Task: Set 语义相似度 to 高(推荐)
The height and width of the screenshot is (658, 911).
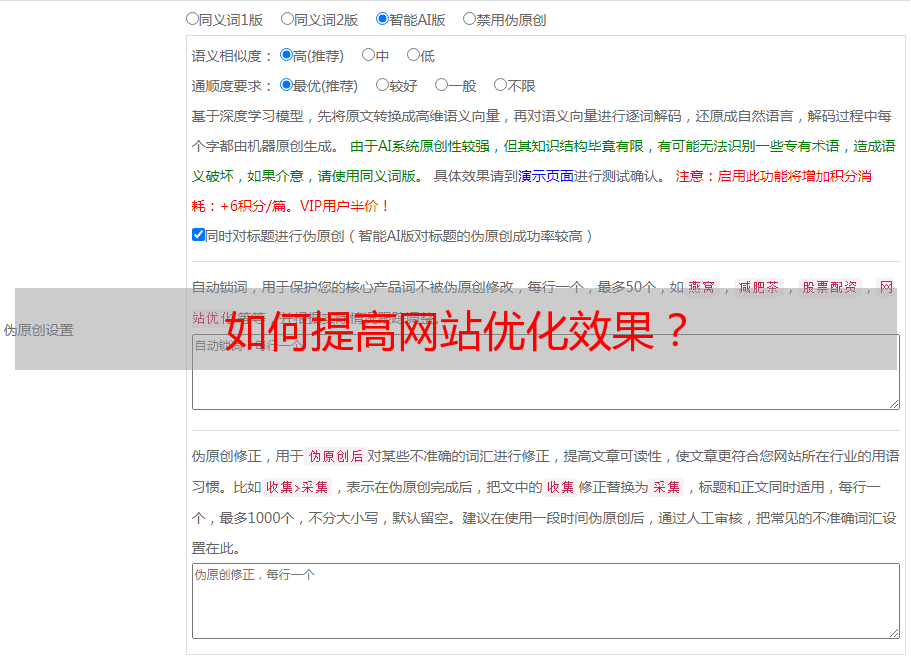Action: coord(286,56)
